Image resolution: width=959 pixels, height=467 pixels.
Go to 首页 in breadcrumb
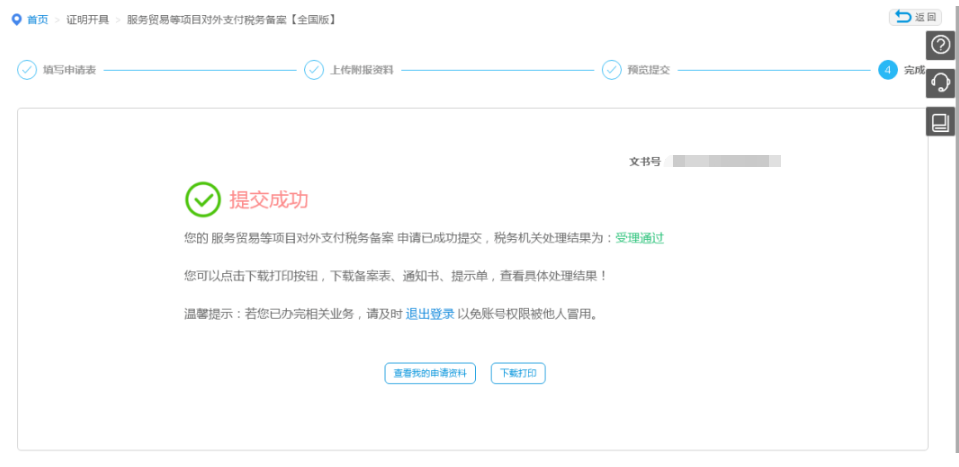click(37, 20)
